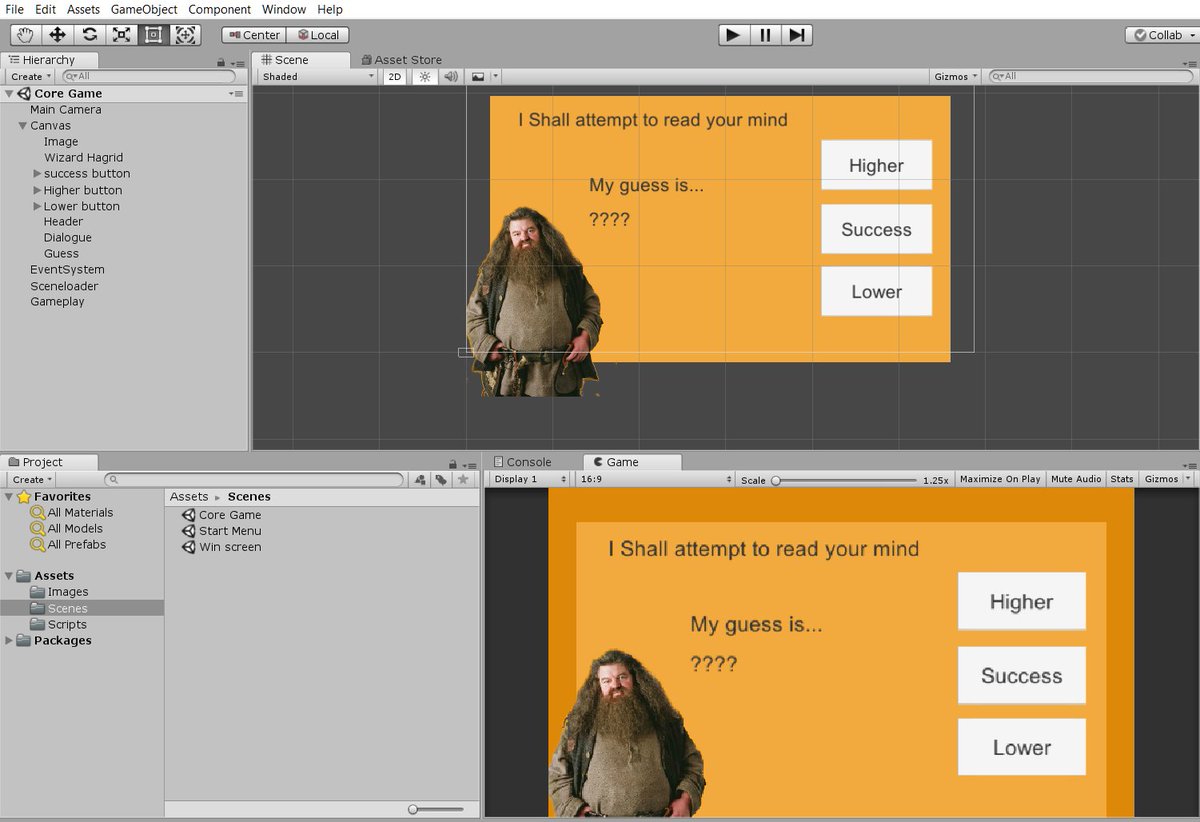Open the Shaded draw mode dropdown
This screenshot has height=822, width=1200.
point(317,76)
